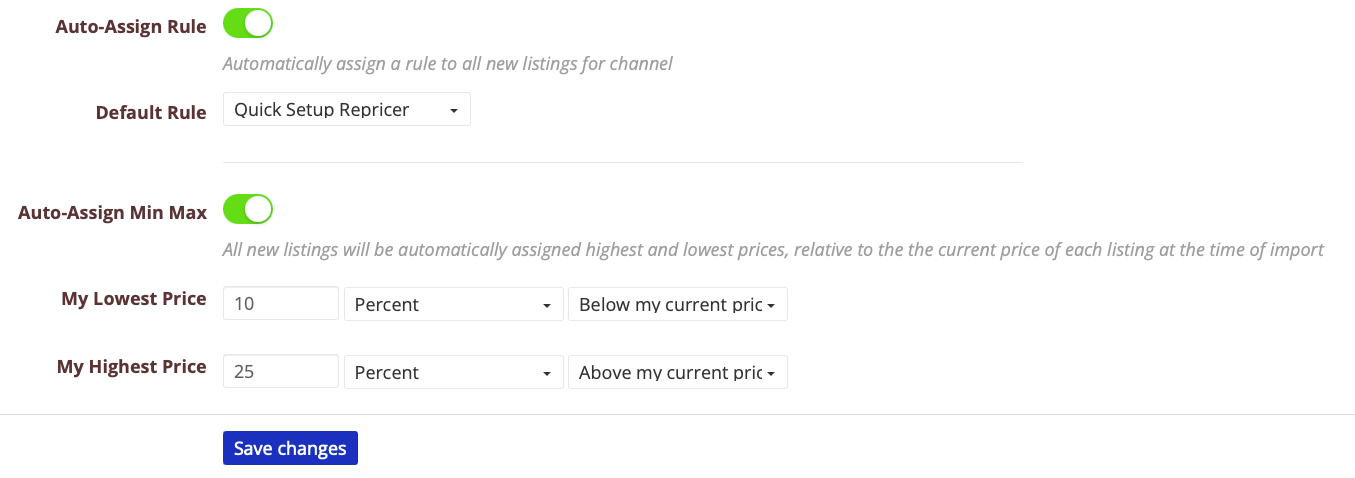The image size is (1355, 478).
Task: Click the caret arrow beside Quick Setup Repricer
Action: [x=454, y=111]
